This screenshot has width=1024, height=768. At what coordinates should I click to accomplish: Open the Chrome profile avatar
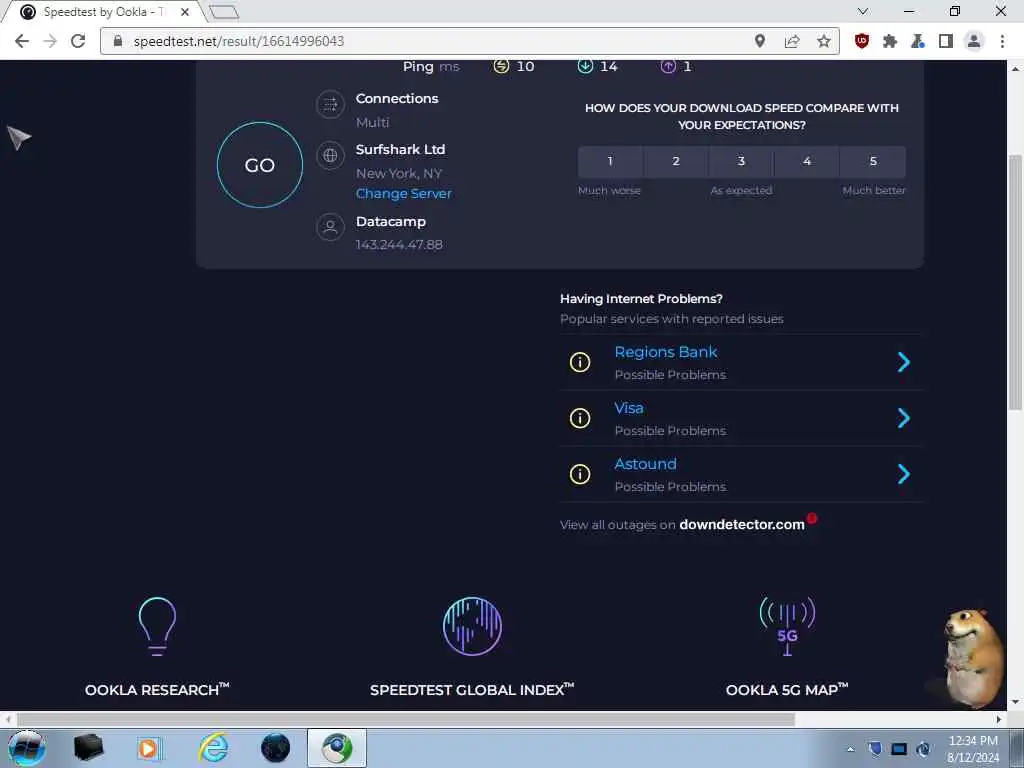(x=974, y=41)
